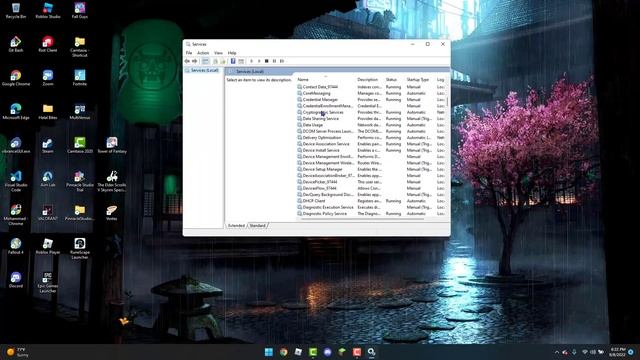Select DCOM Server Process Launcher service
The width and height of the screenshot is (640, 360).
[370, 131]
